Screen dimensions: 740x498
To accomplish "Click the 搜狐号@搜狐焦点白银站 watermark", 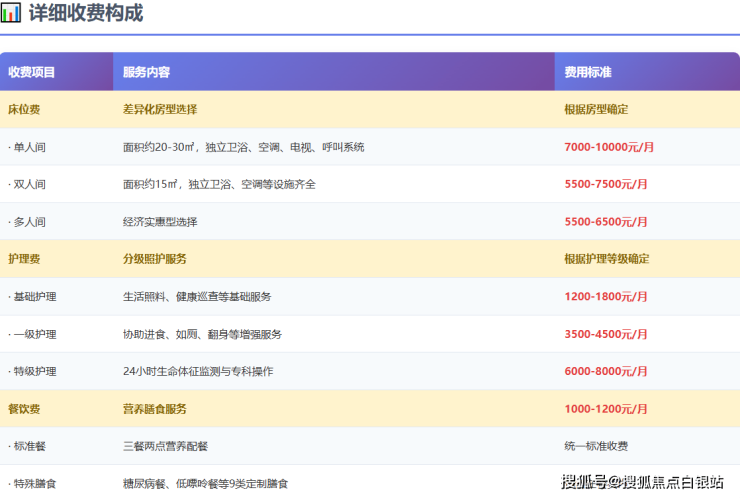I will 642,482.
